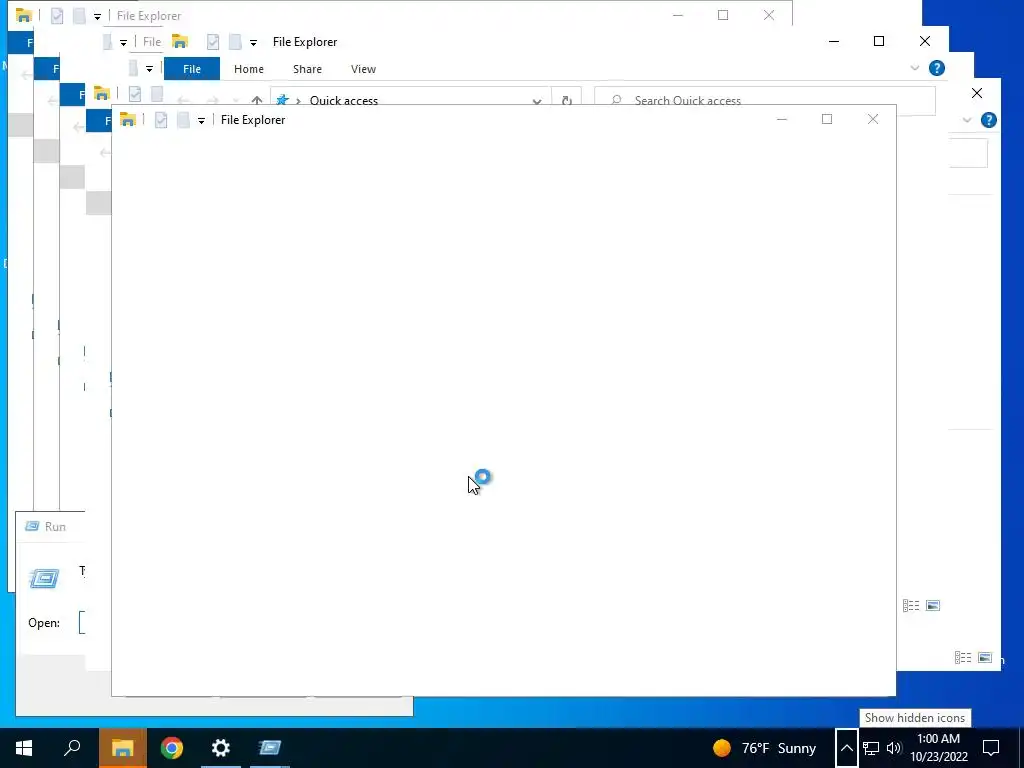Close the front File Explorer window

(x=872, y=120)
